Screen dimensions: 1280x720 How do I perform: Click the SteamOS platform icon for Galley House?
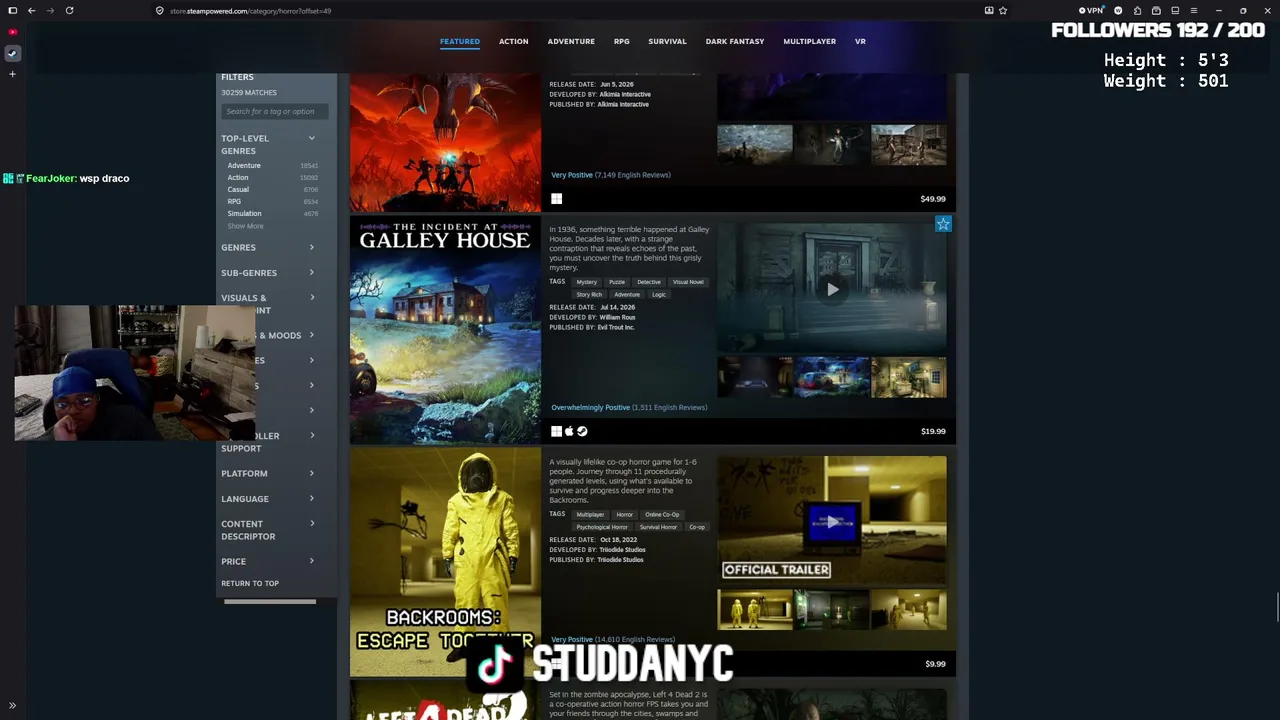[x=582, y=431]
